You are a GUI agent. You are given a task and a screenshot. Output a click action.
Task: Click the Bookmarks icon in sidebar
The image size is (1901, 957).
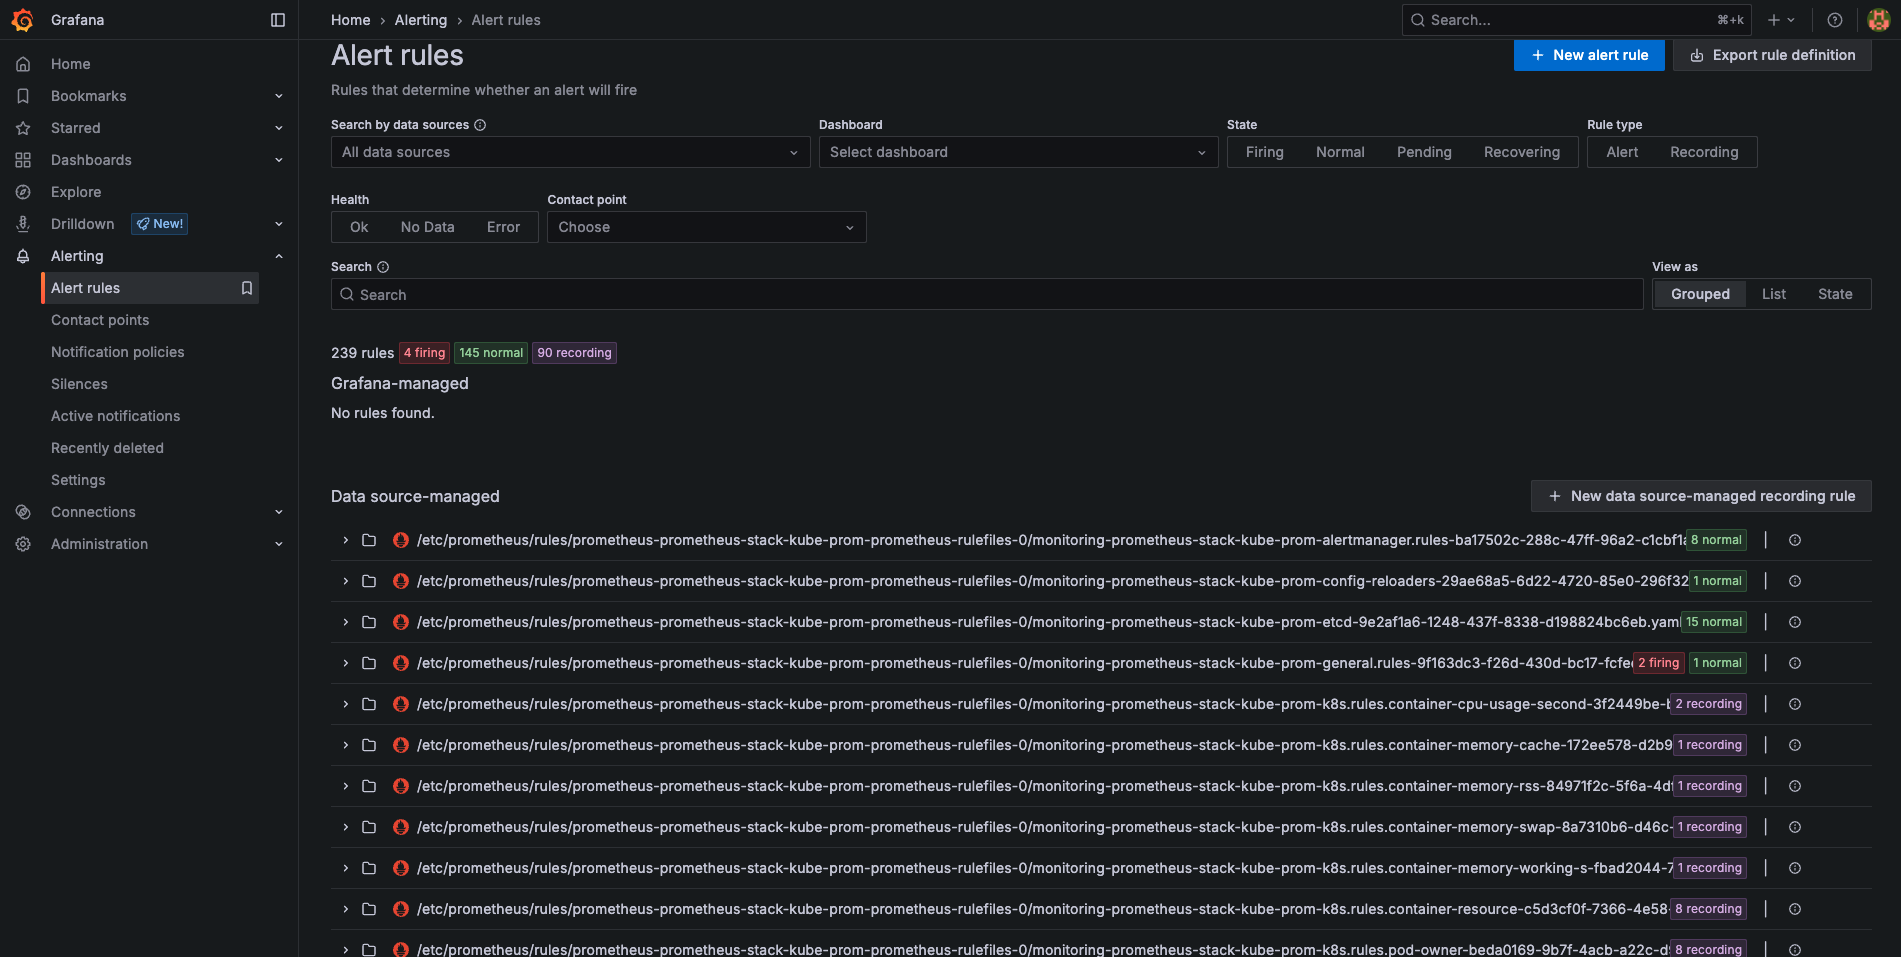coord(23,96)
